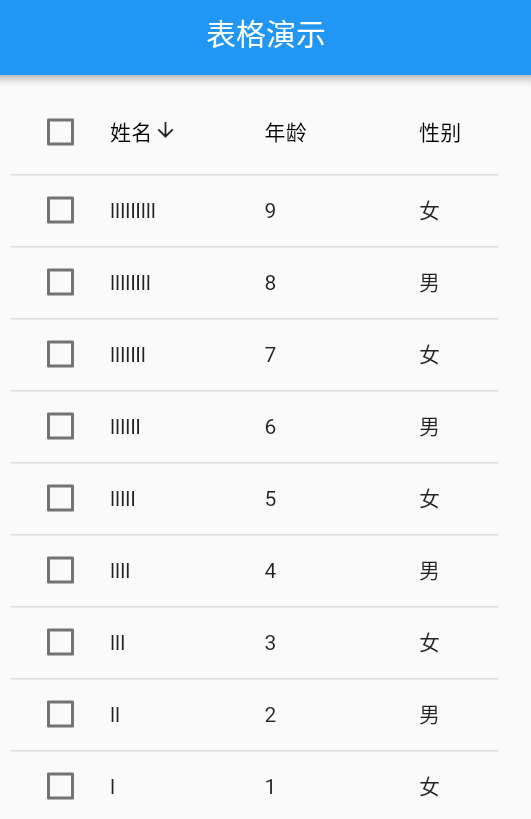
Task: Click the 女 gender cell in the age 7 row
Action: [429, 355]
